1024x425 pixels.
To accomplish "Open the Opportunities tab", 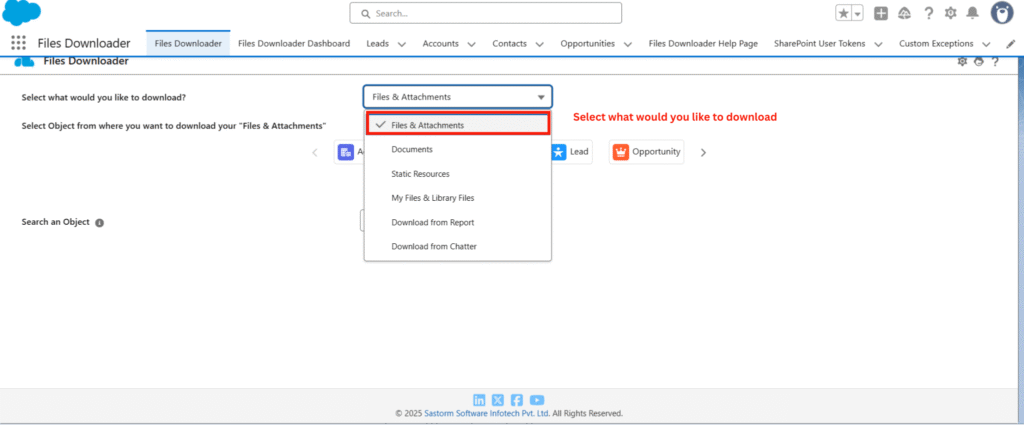I will point(587,44).
